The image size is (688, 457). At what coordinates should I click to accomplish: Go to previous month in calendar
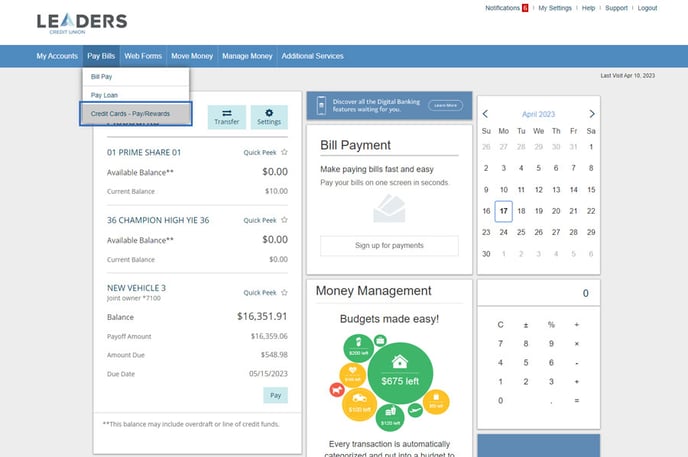(x=485, y=114)
